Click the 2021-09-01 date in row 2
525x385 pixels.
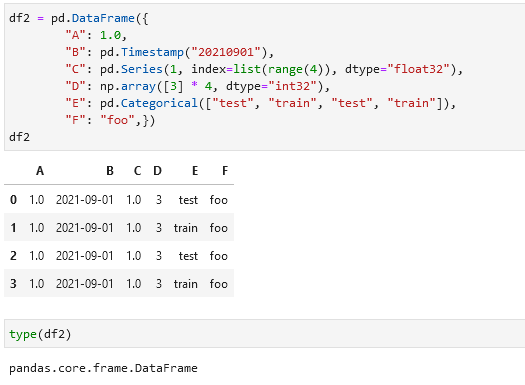[85, 256]
